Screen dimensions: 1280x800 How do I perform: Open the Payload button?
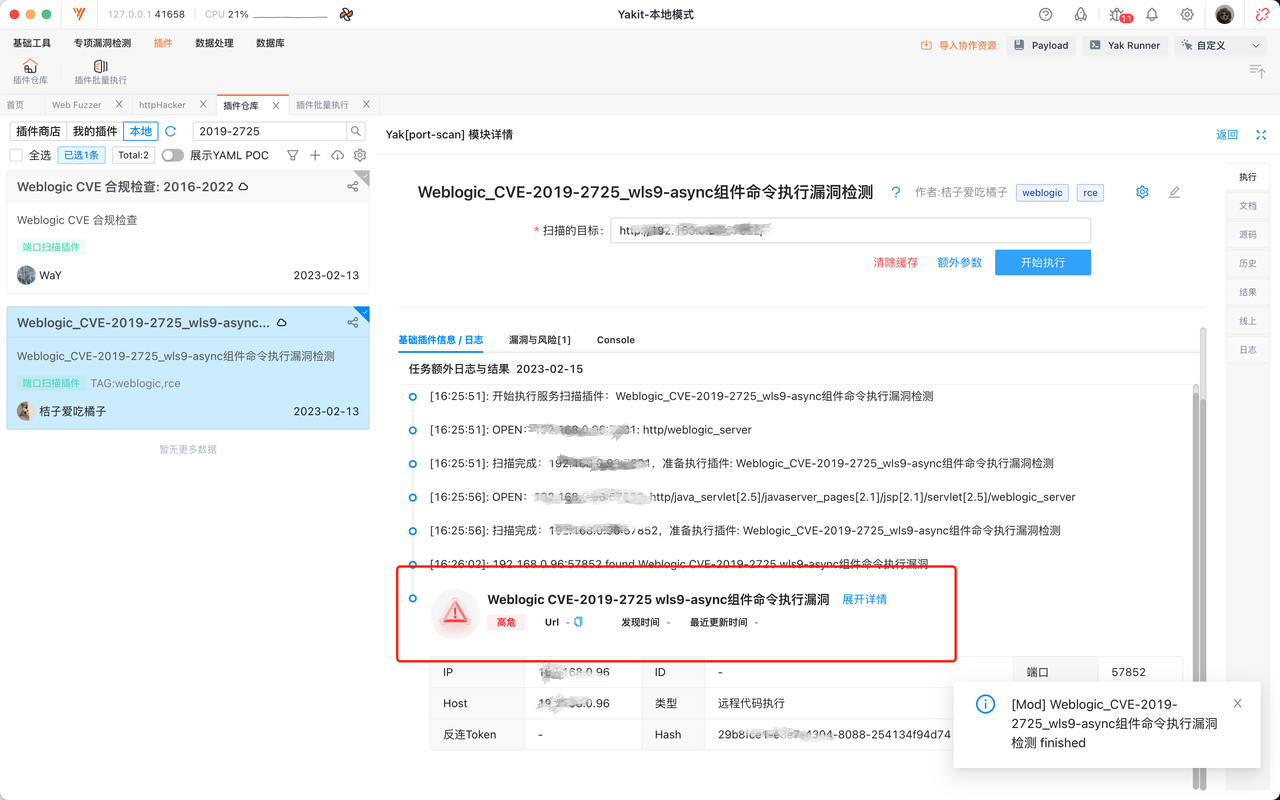(x=1041, y=45)
